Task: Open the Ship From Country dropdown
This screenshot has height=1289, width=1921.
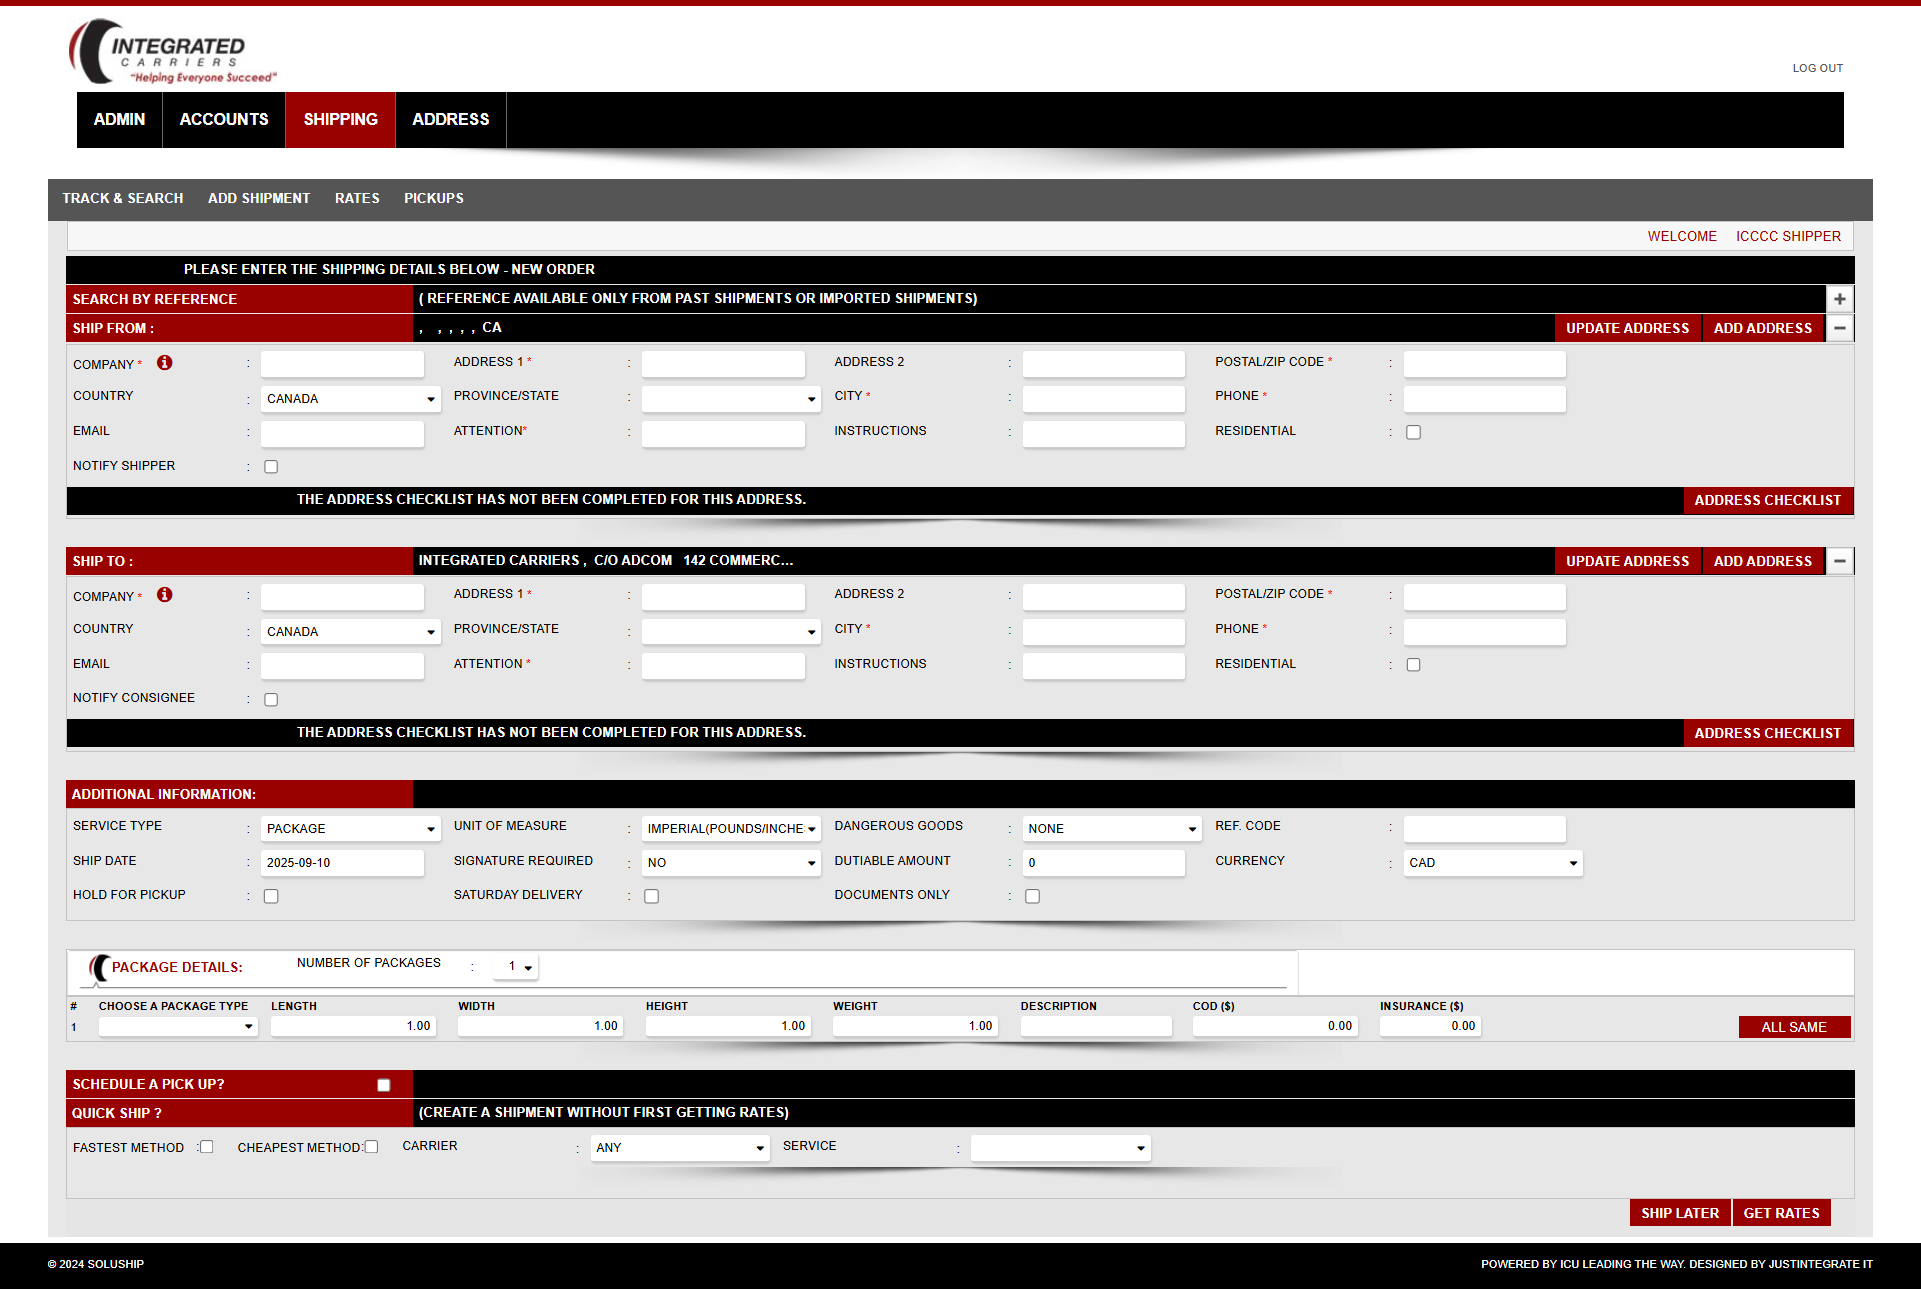Action: [x=350, y=399]
